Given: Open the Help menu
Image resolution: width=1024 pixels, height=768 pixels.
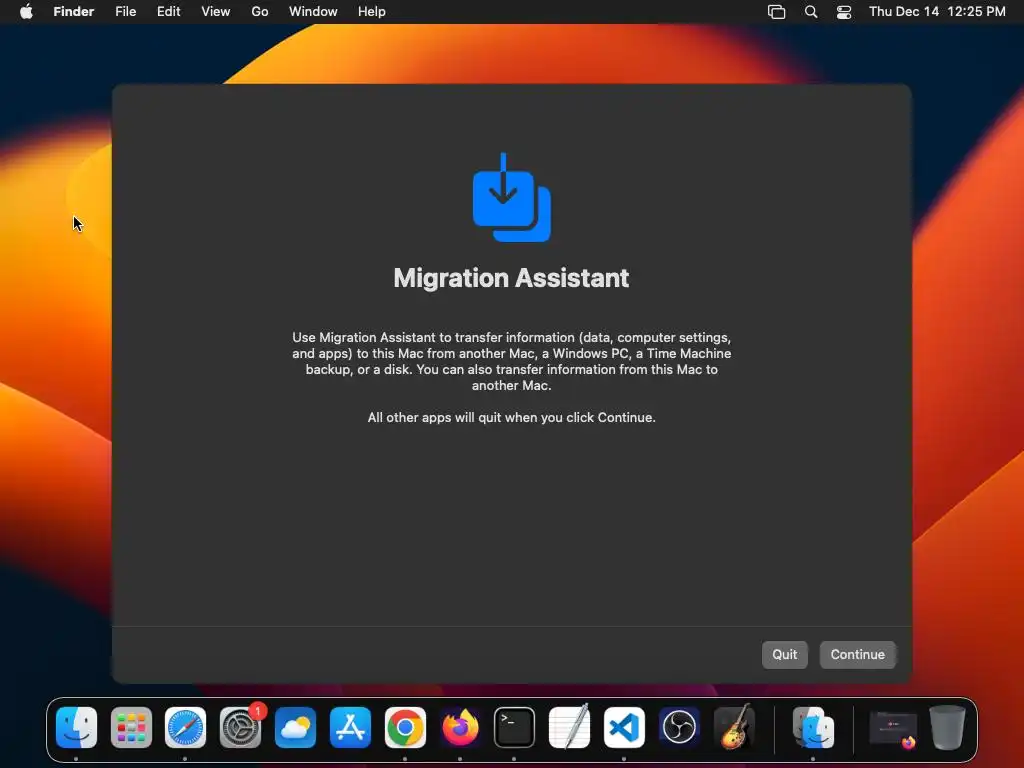Looking at the screenshot, I should pyautogui.click(x=372, y=12).
